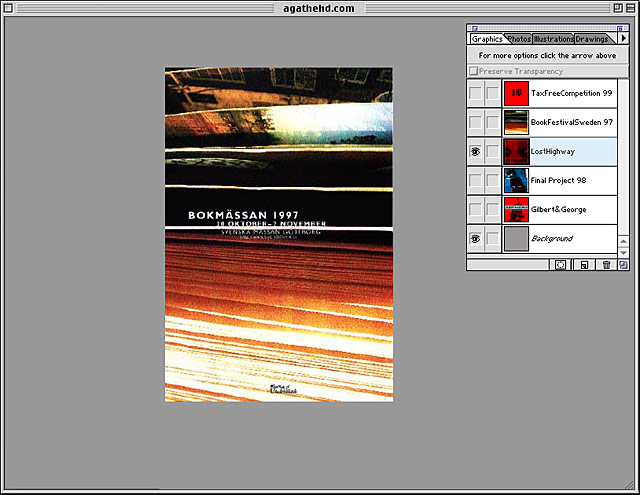Viewport: 640px width, 495px height.
Task: Hide the Background layer eye
Action: [475, 239]
